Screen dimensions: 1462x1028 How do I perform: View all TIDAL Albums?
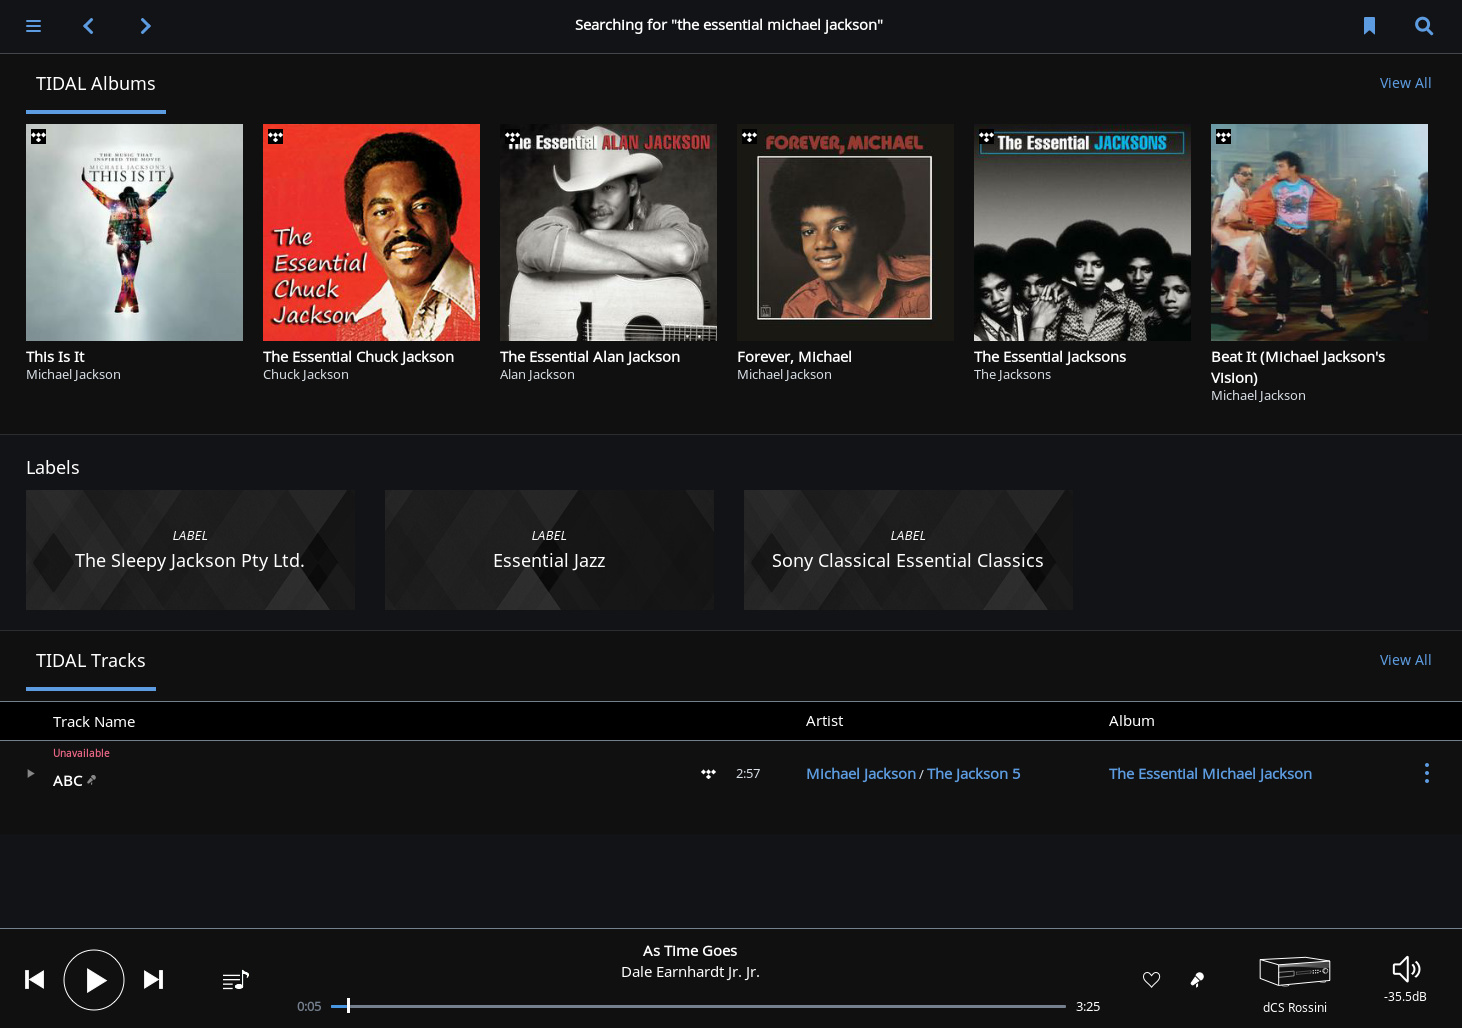click(x=1405, y=83)
